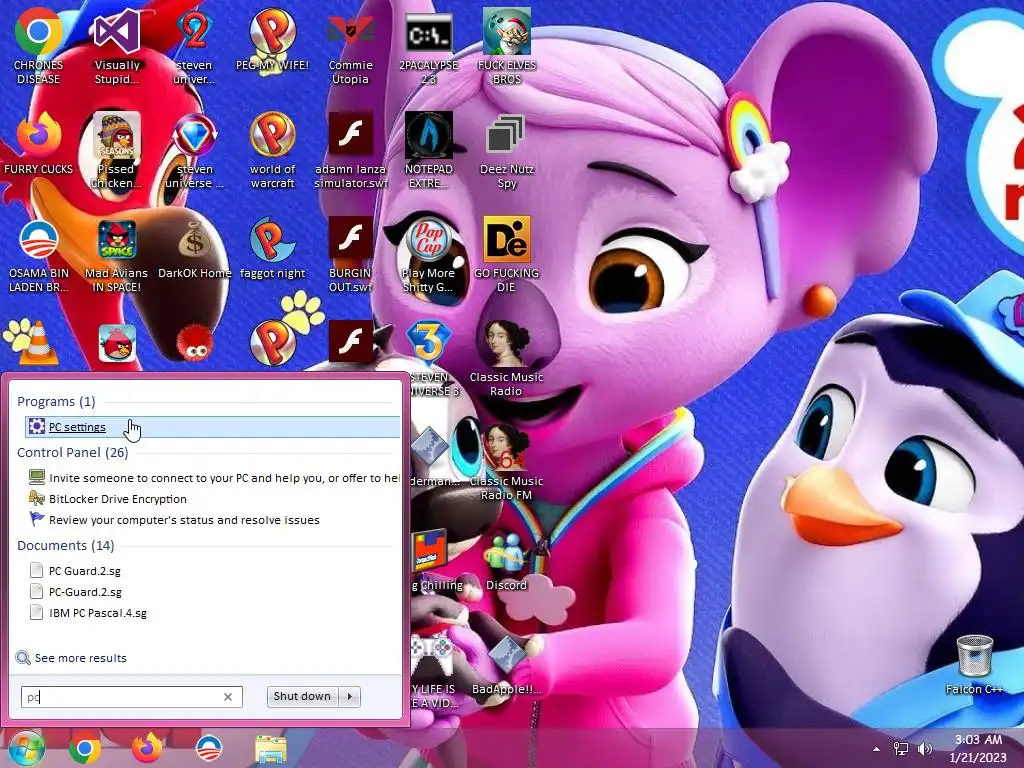Open the Falcon C++ recycle bin icon
This screenshot has width=1024, height=768.
point(974,665)
